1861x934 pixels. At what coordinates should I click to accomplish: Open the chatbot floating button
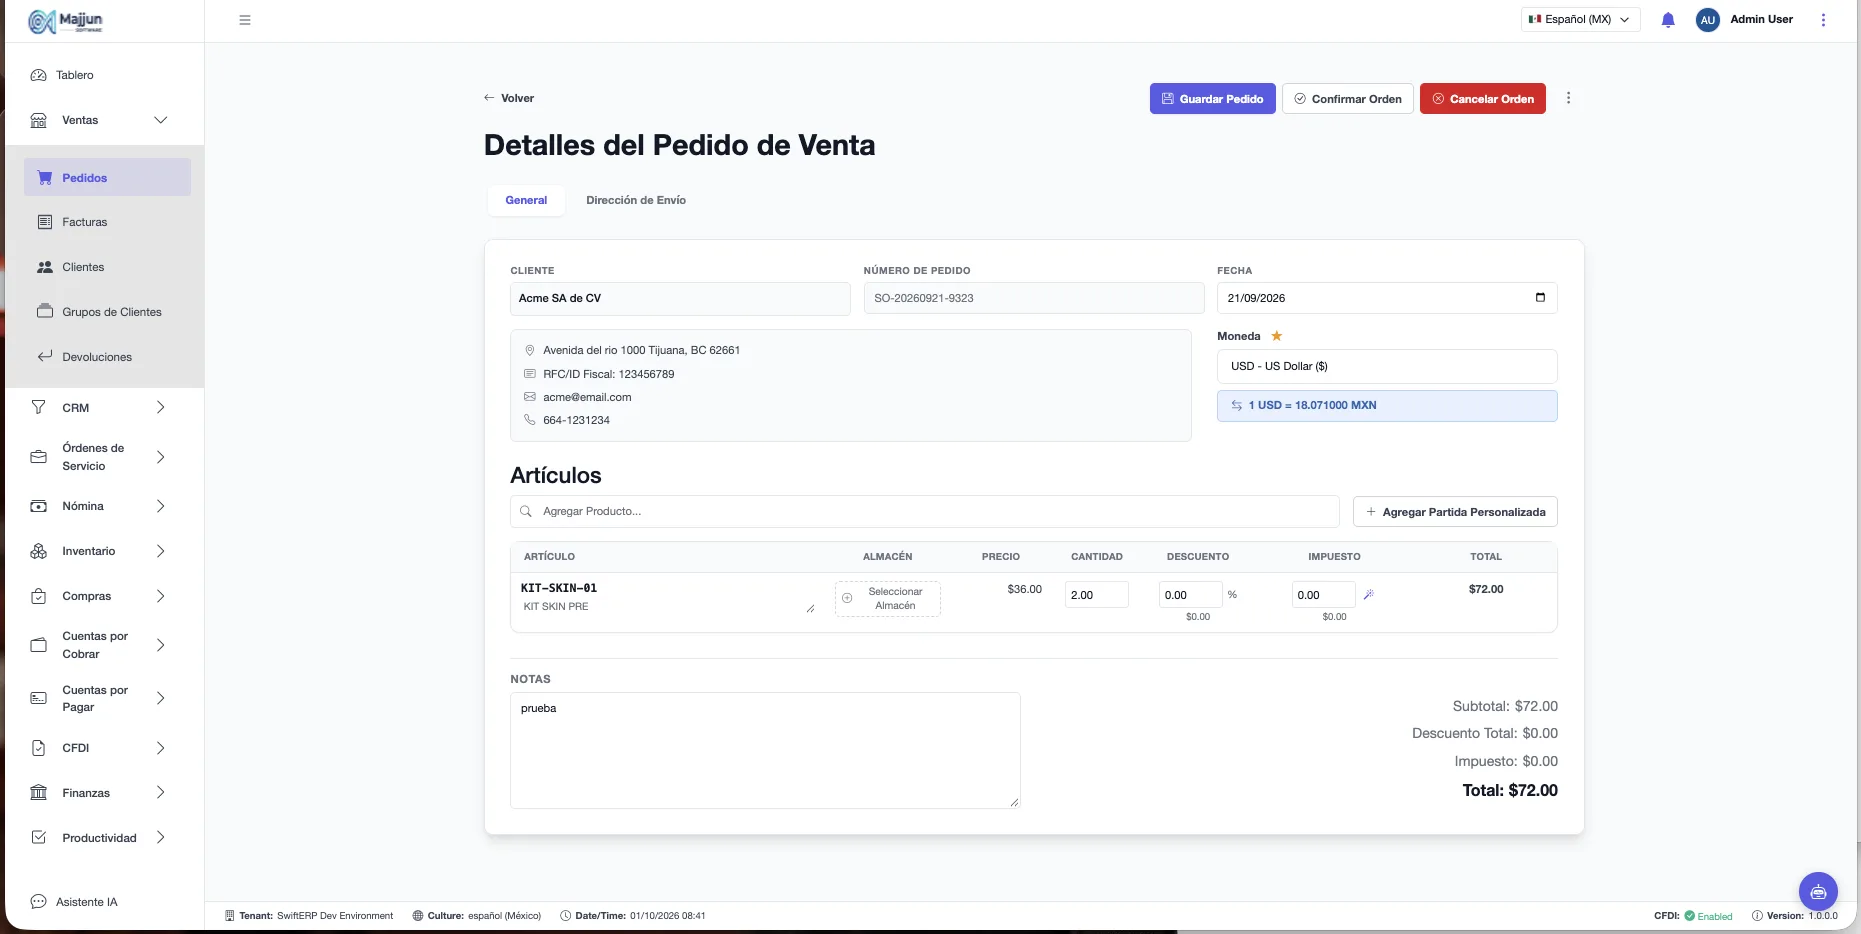click(x=1818, y=892)
